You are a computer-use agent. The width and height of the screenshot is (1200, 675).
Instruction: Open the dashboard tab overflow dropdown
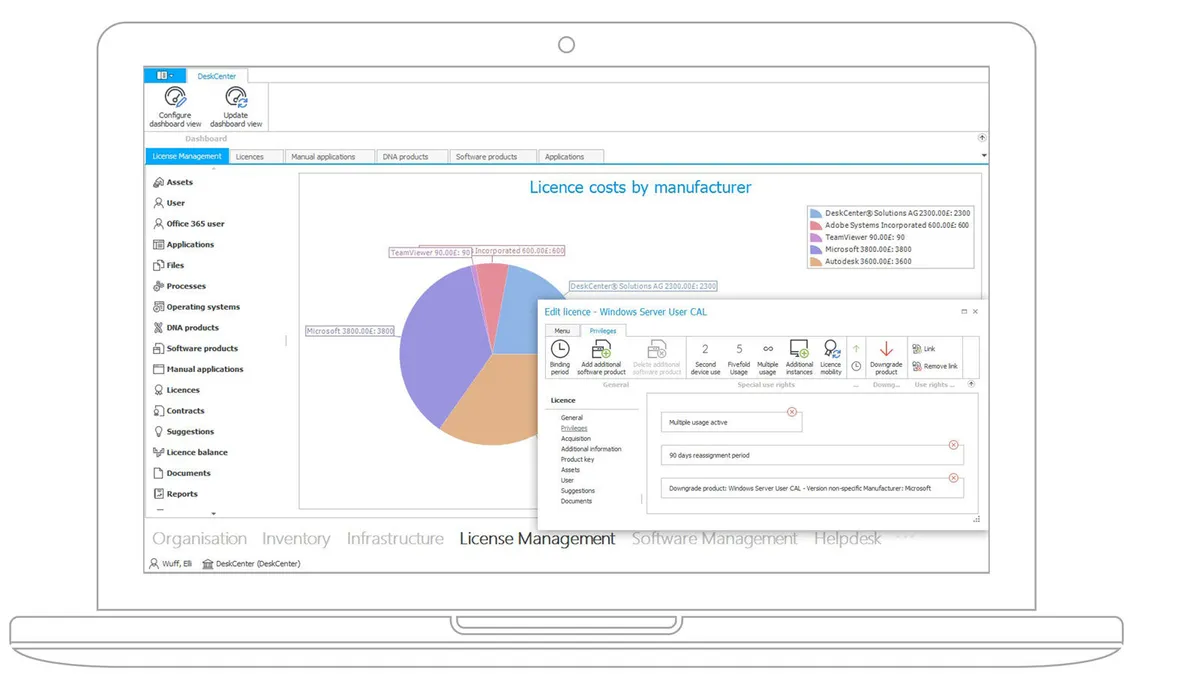point(984,156)
